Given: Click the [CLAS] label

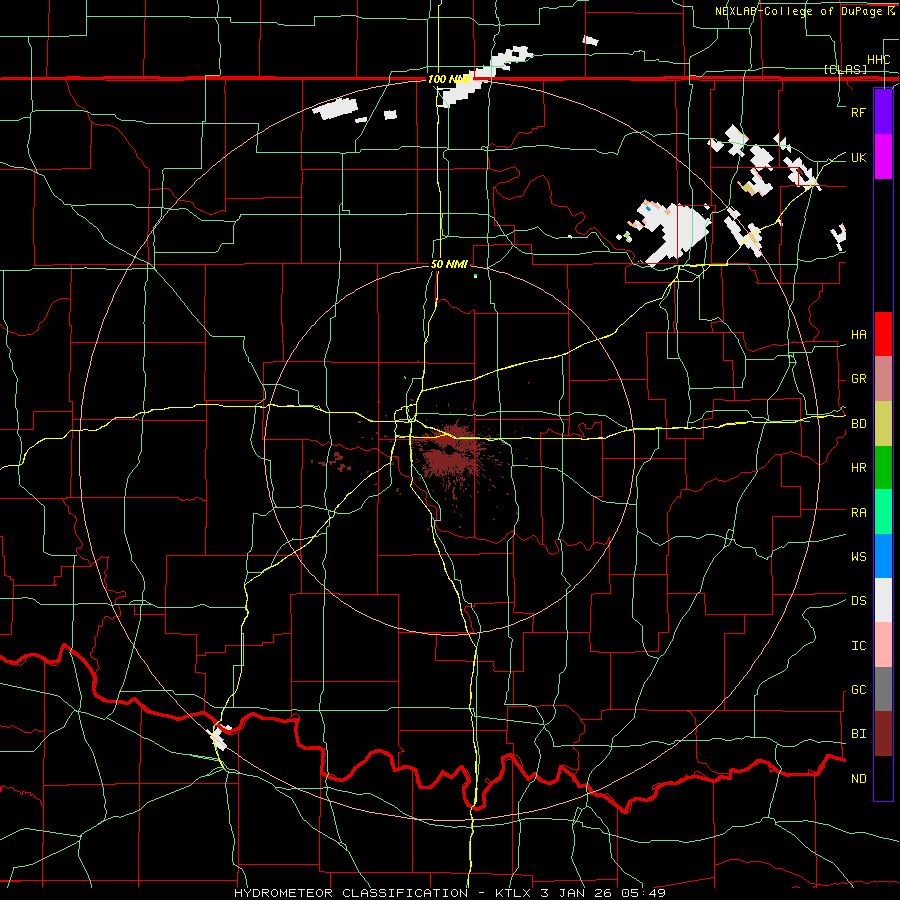Looking at the screenshot, I should 845,70.
